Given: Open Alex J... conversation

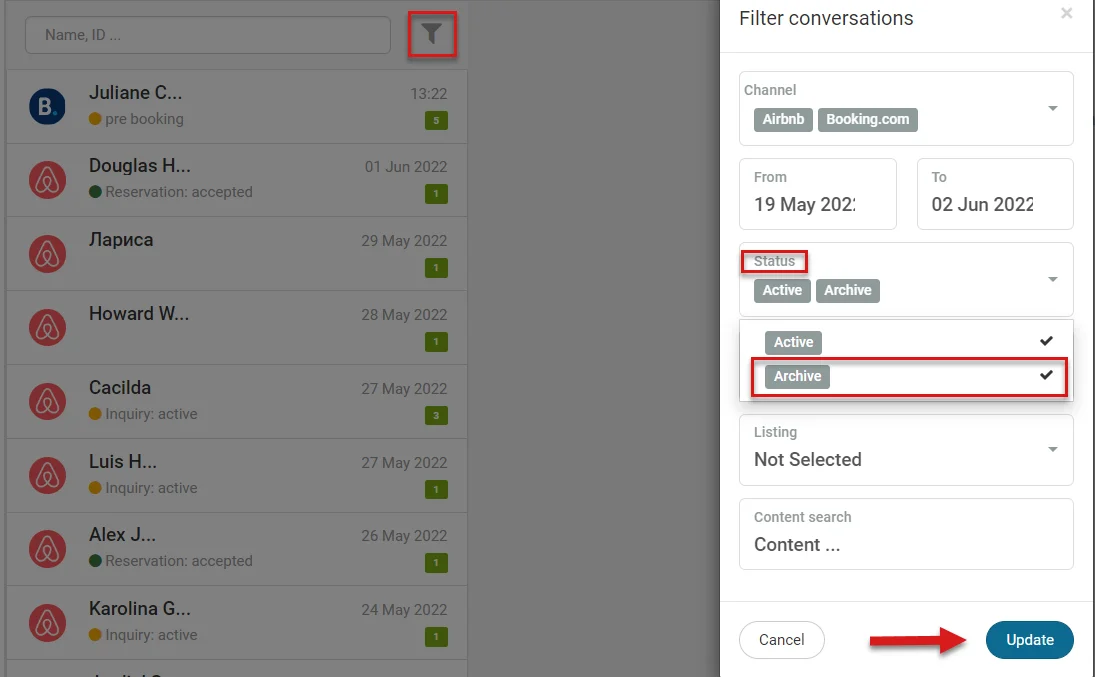Looking at the screenshot, I should [x=237, y=548].
